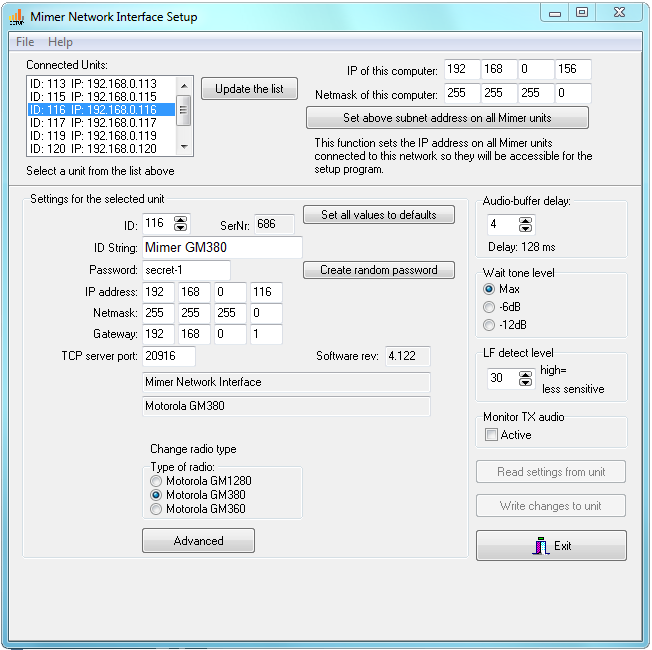Select unit ID: 120 in the list
652x650 pixels.
(x=101, y=148)
